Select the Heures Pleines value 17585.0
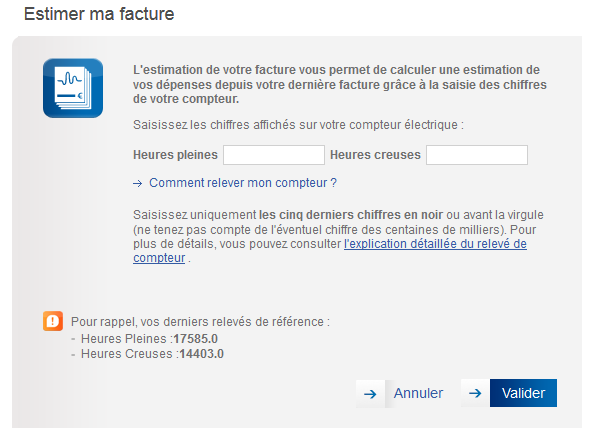This screenshot has height=435, width=590. [x=196, y=339]
